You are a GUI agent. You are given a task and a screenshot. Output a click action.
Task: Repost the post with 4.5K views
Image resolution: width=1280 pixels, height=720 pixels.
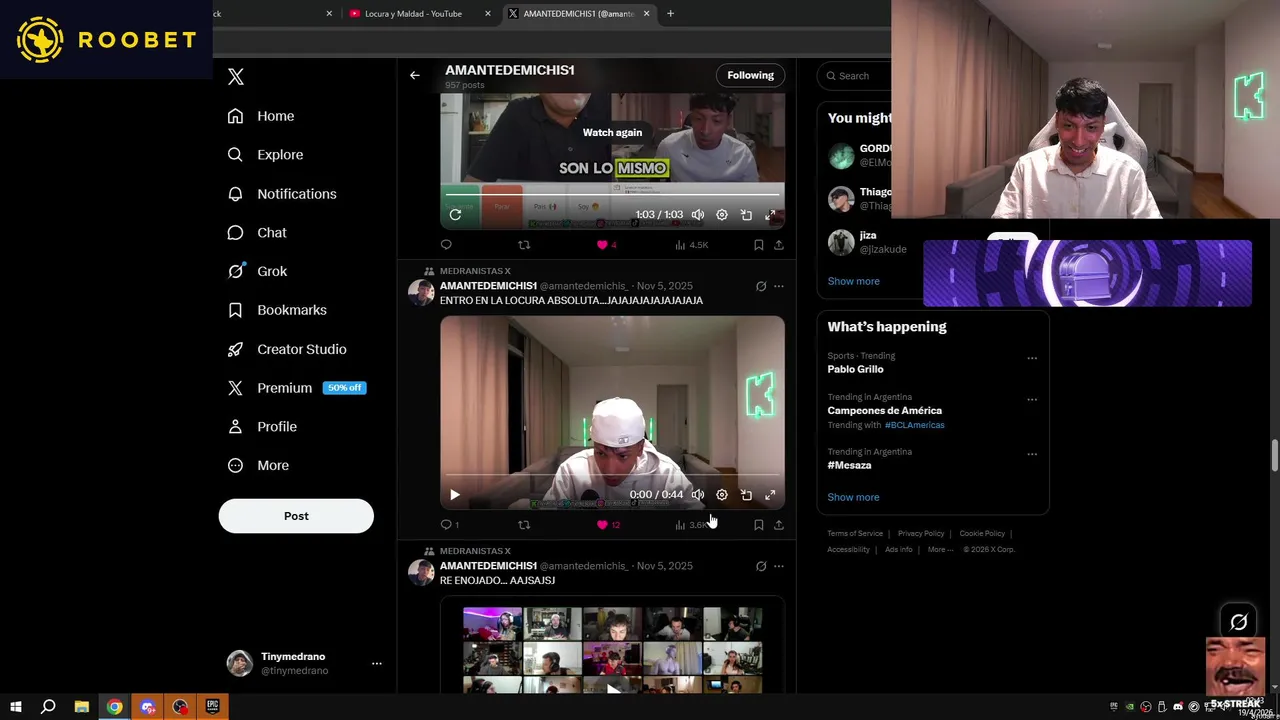point(524,245)
